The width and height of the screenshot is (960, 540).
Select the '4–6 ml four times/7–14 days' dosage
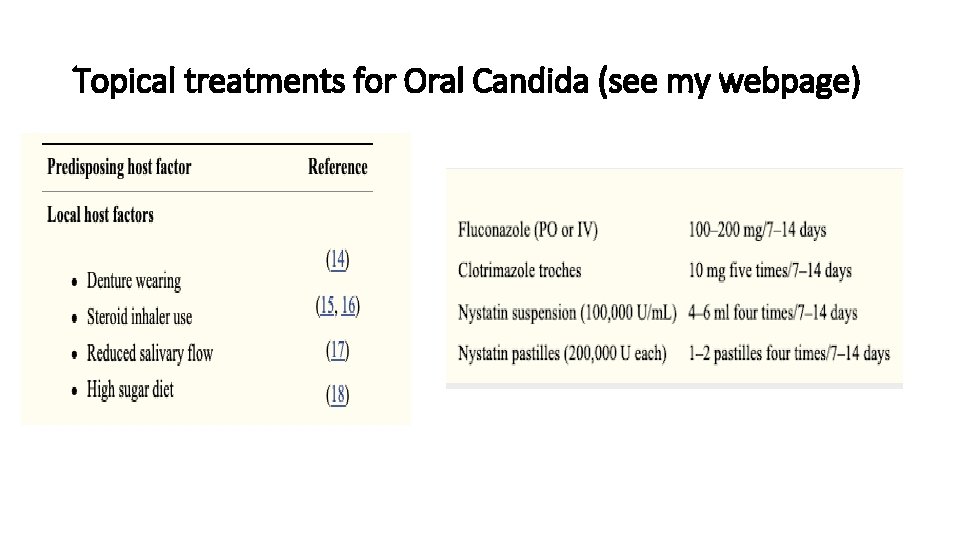[x=773, y=313]
